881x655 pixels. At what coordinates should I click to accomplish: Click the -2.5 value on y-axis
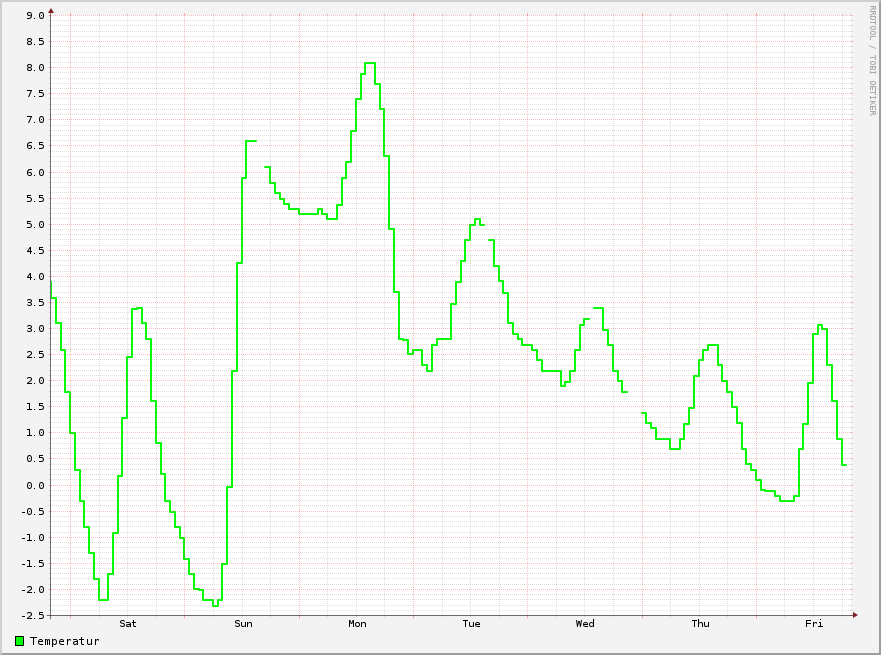coord(33,616)
